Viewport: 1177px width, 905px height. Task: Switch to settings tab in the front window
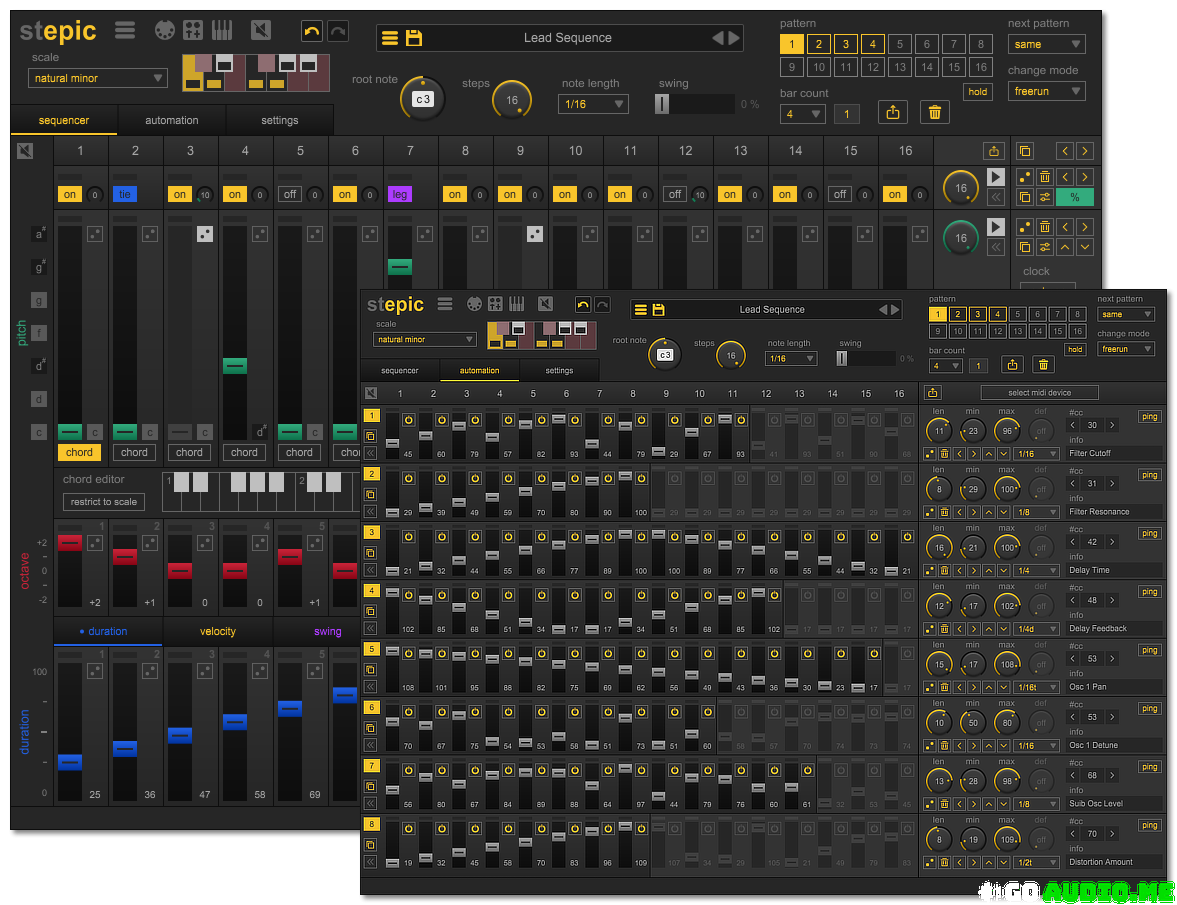point(559,371)
